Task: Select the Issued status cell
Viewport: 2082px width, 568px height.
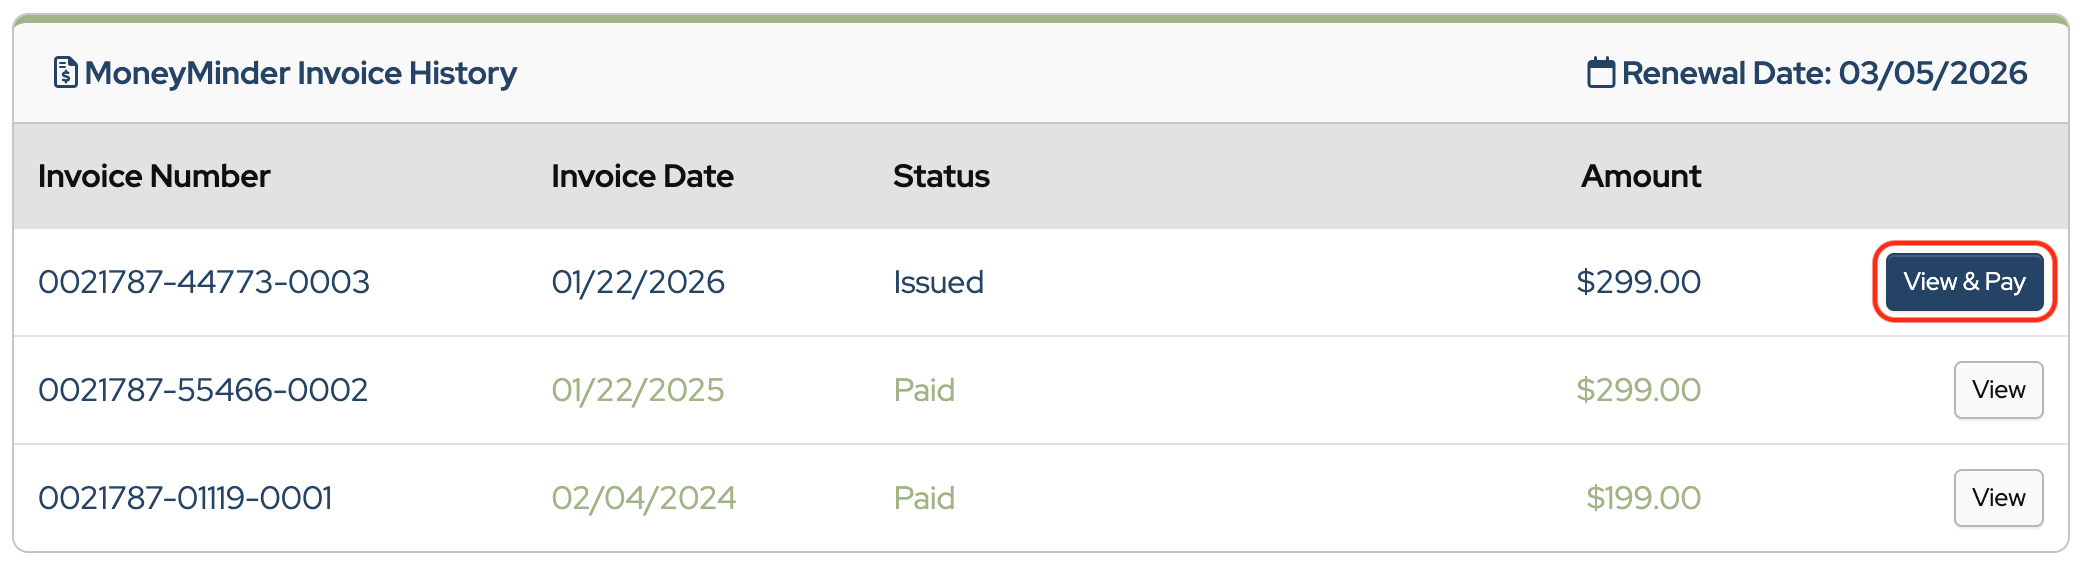Action: coord(938,282)
